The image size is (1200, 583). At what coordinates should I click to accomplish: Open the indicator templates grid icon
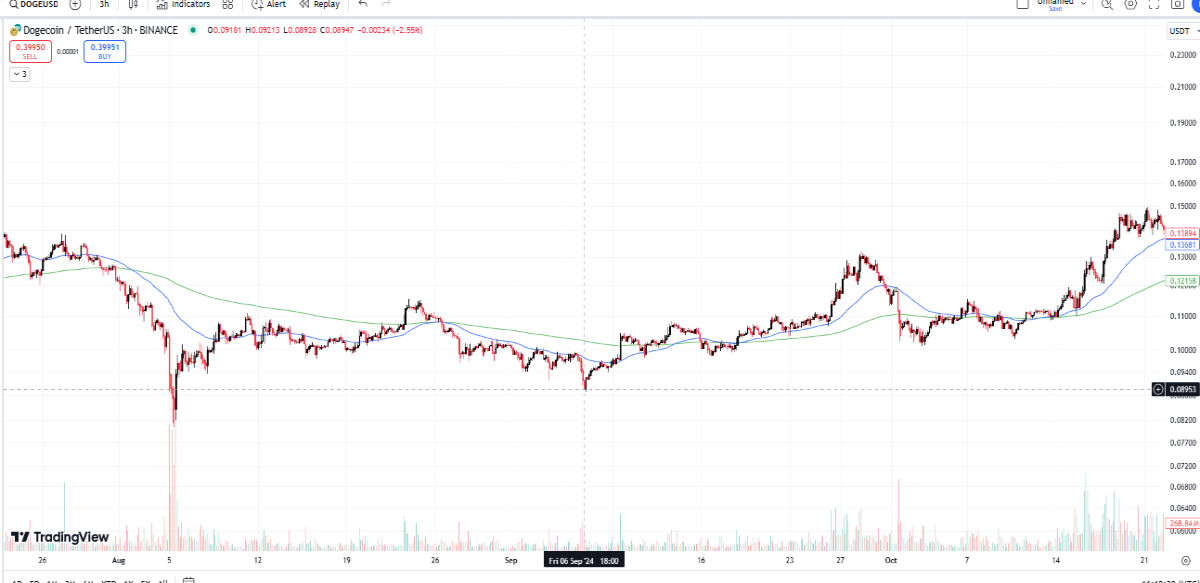228,4
